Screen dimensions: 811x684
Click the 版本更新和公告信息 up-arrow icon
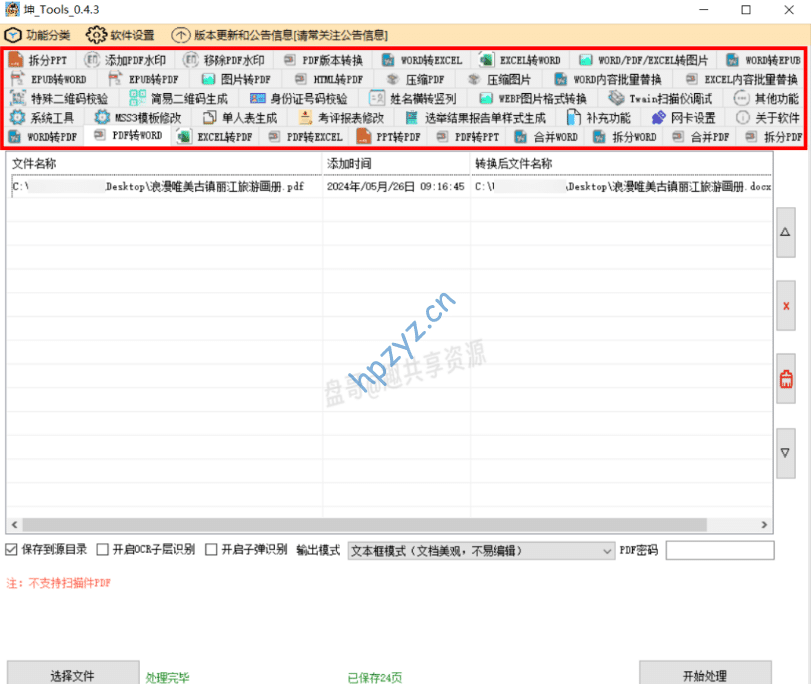click(x=181, y=35)
